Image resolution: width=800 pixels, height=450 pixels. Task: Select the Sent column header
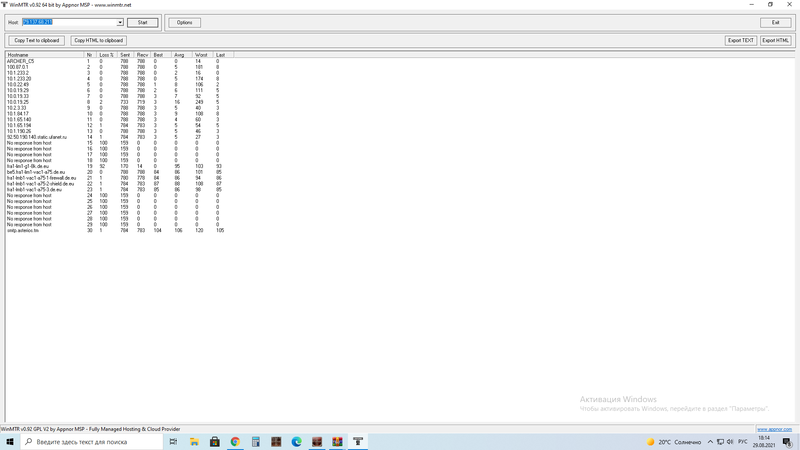126,55
